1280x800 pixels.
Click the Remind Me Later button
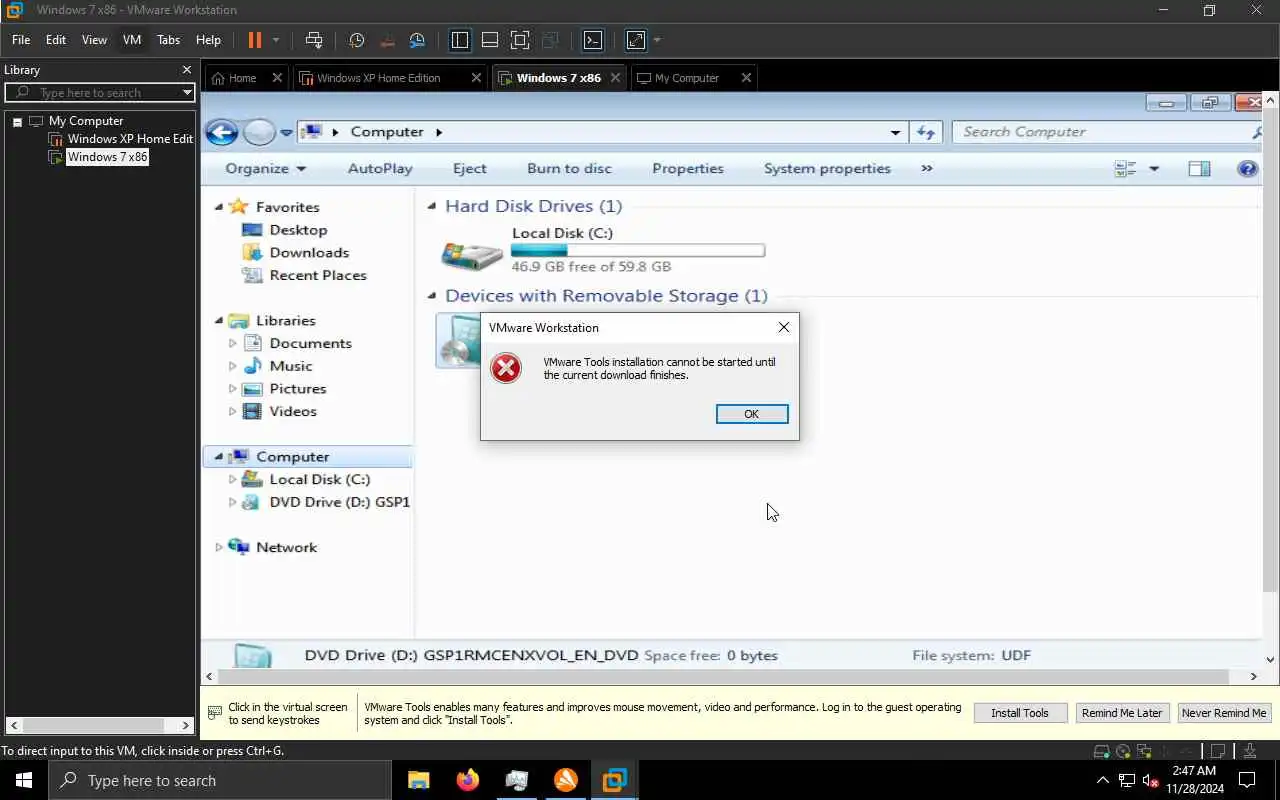(x=1122, y=713)
